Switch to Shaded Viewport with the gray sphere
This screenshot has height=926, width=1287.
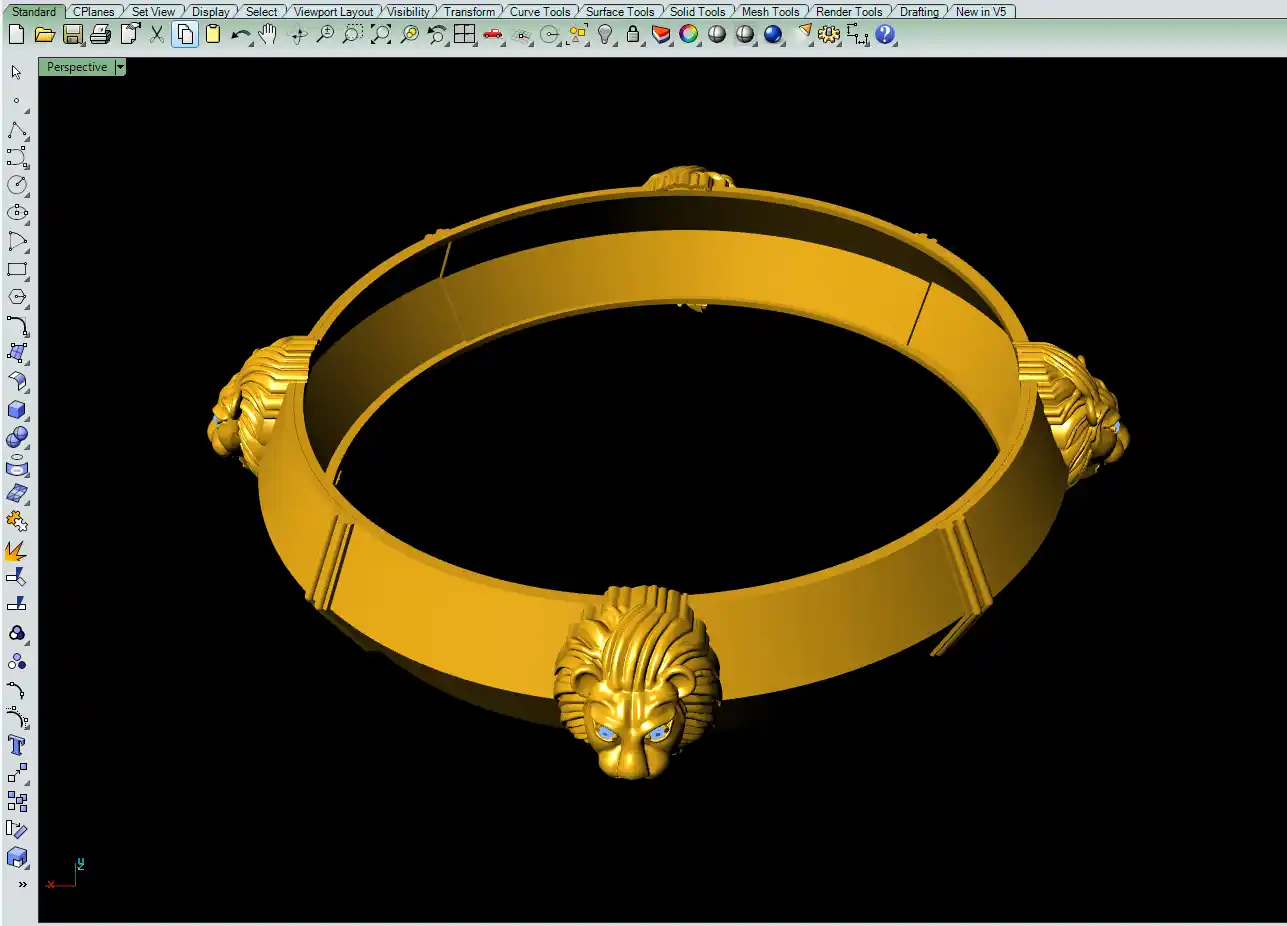coord(717,34)
